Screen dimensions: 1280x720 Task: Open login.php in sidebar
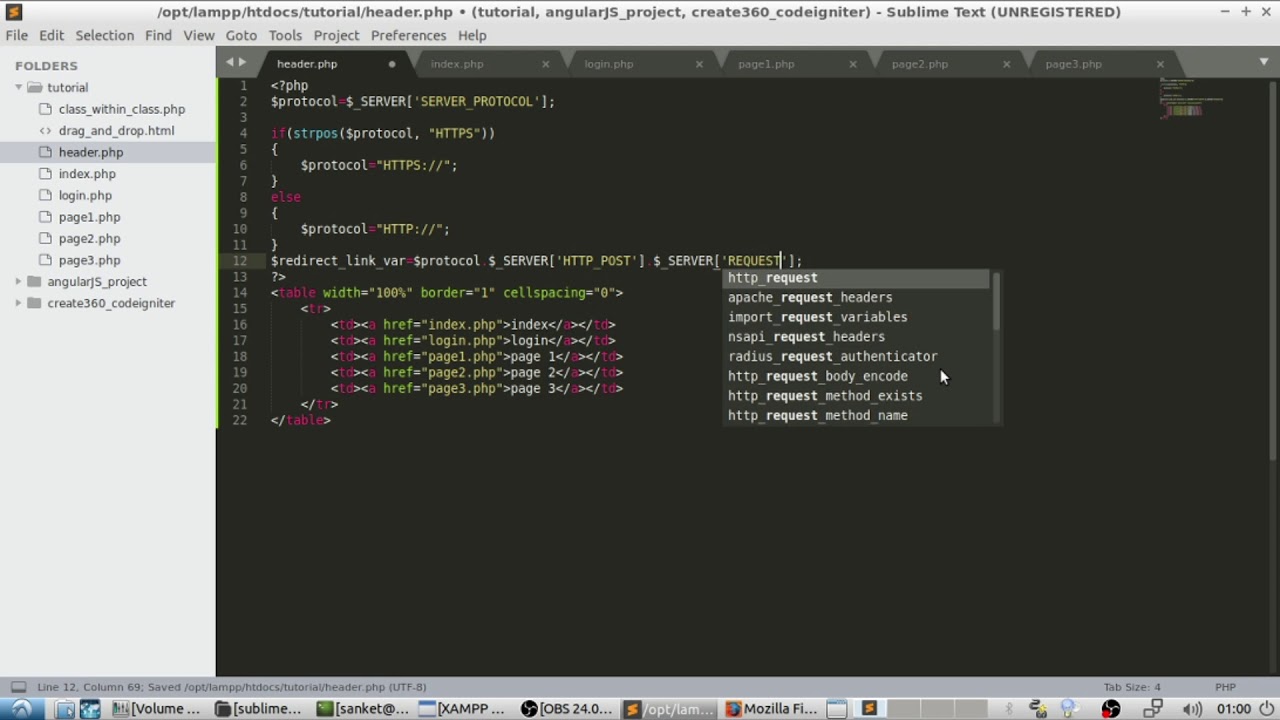click(x=85, y=195)
